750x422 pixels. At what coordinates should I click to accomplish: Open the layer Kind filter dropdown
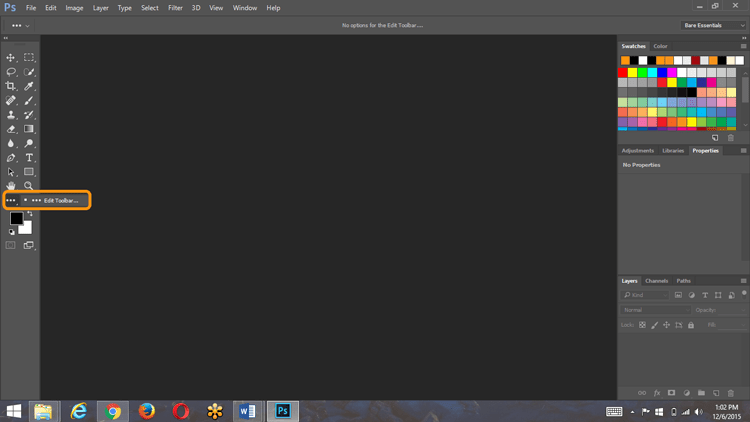pos(644,295)
